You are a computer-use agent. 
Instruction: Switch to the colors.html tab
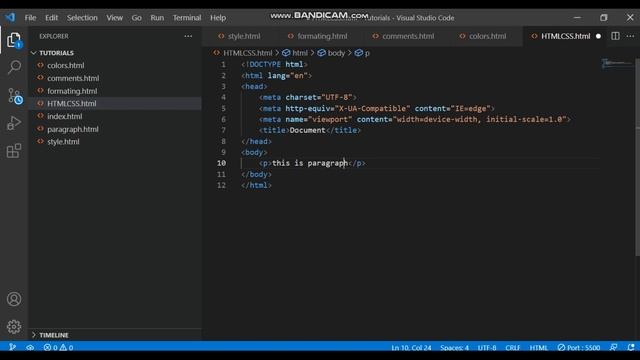[x=483, y=36]
